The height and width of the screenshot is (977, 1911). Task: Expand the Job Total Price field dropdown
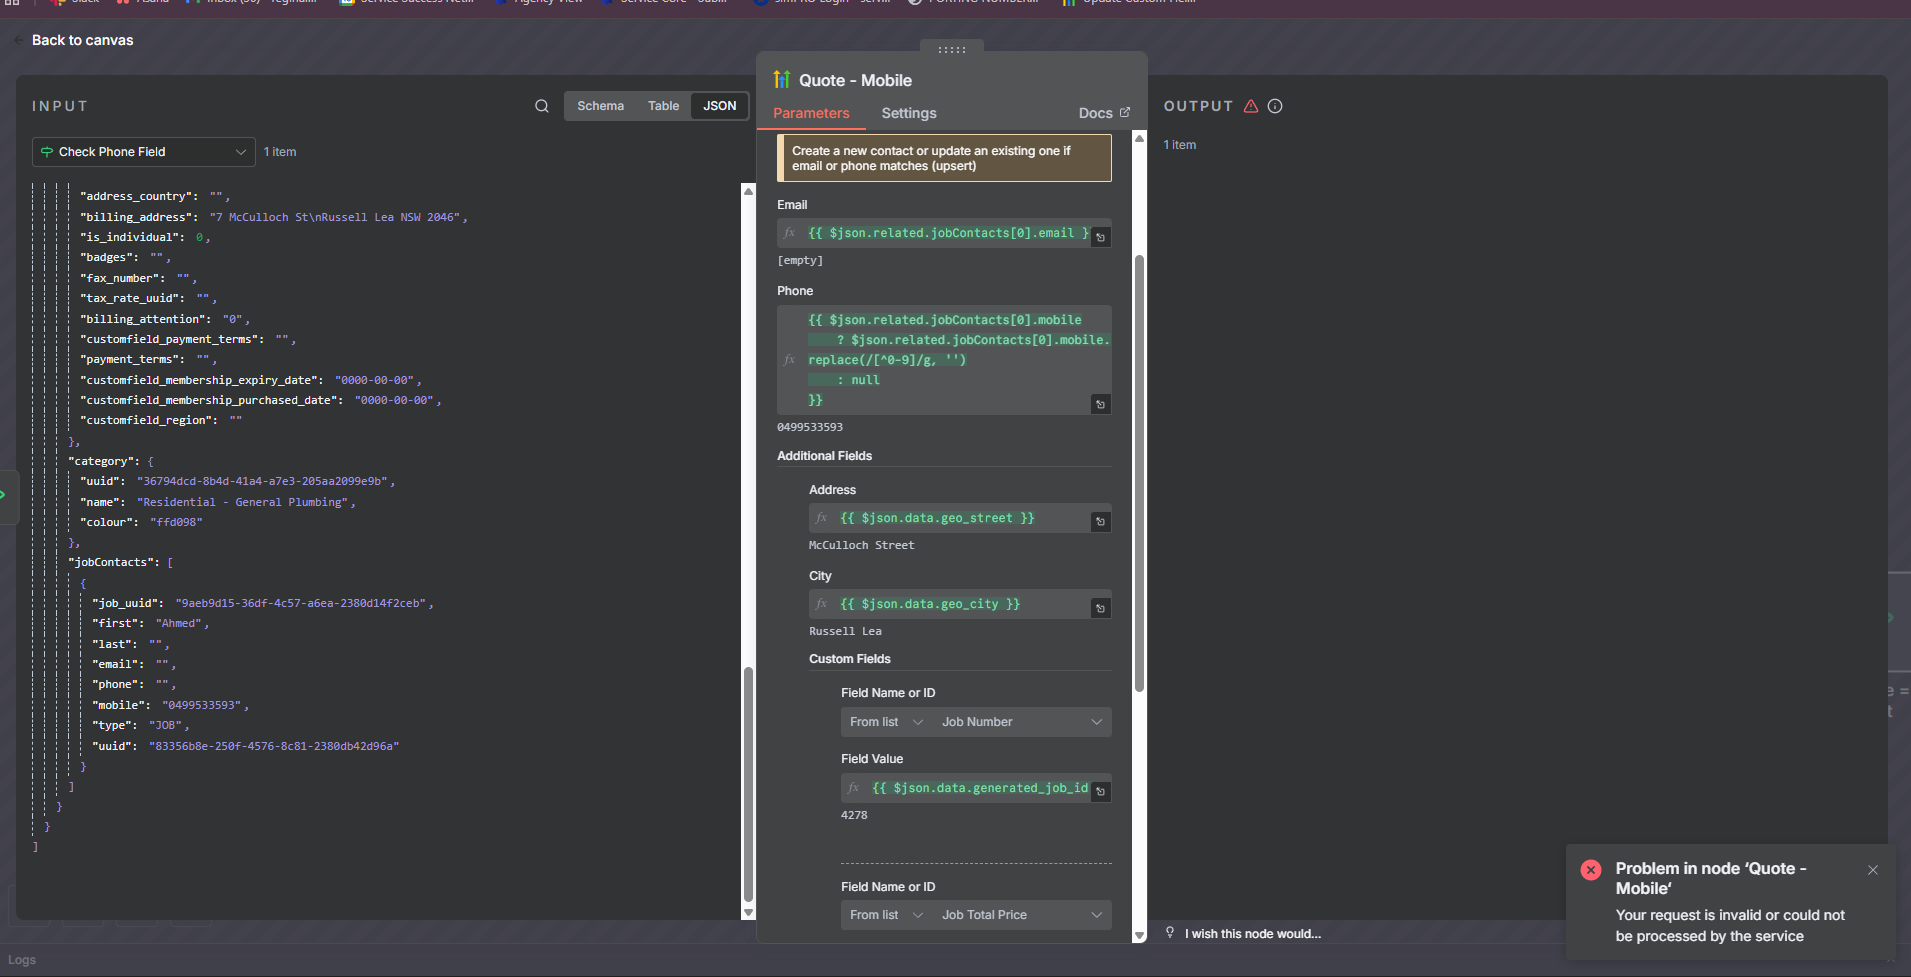(1021, 915)
